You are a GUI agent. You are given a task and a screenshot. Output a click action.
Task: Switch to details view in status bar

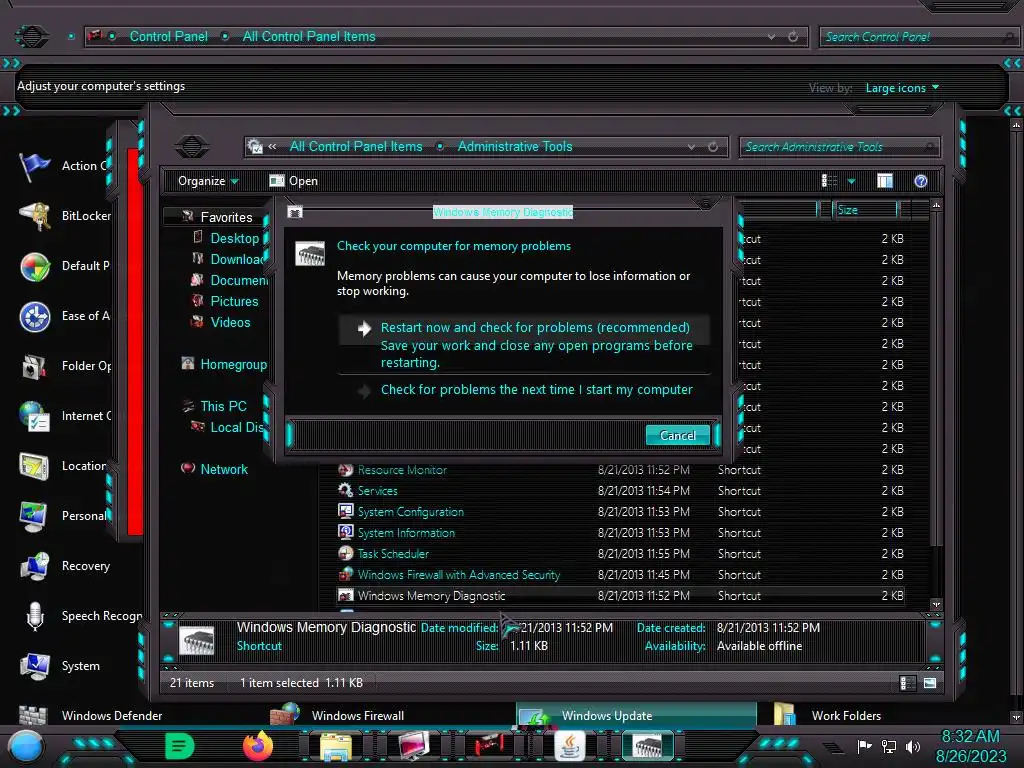(x=907, y=683)
